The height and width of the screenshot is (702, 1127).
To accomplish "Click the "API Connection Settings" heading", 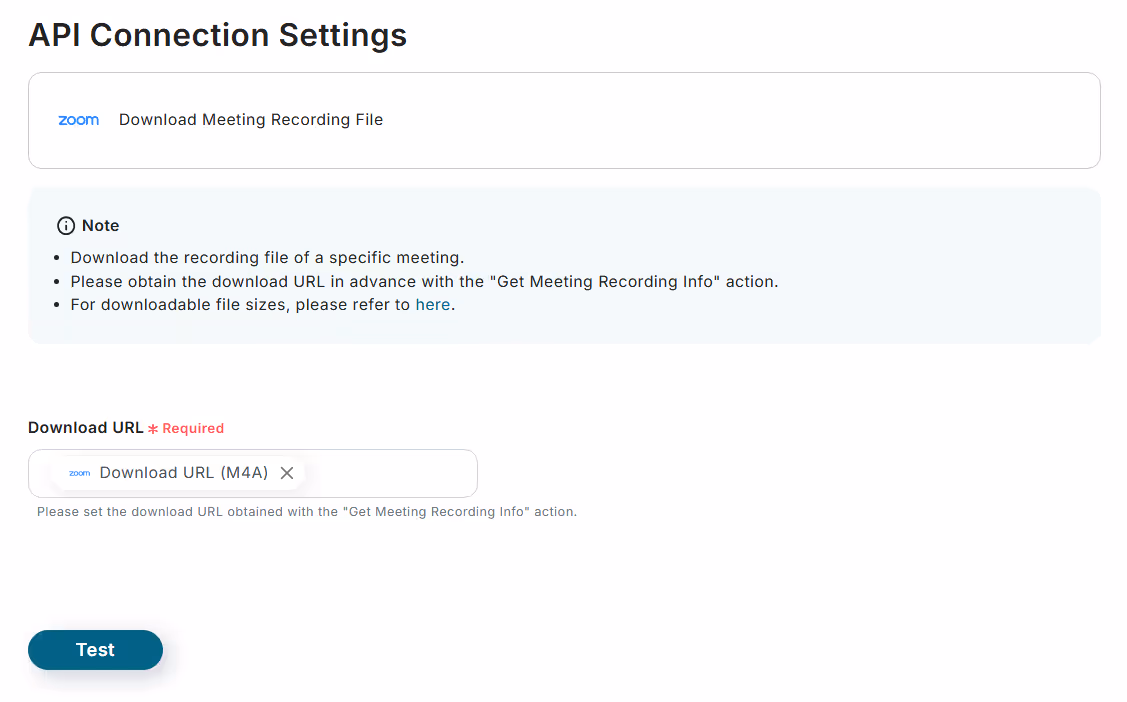I will coord(217,35).
